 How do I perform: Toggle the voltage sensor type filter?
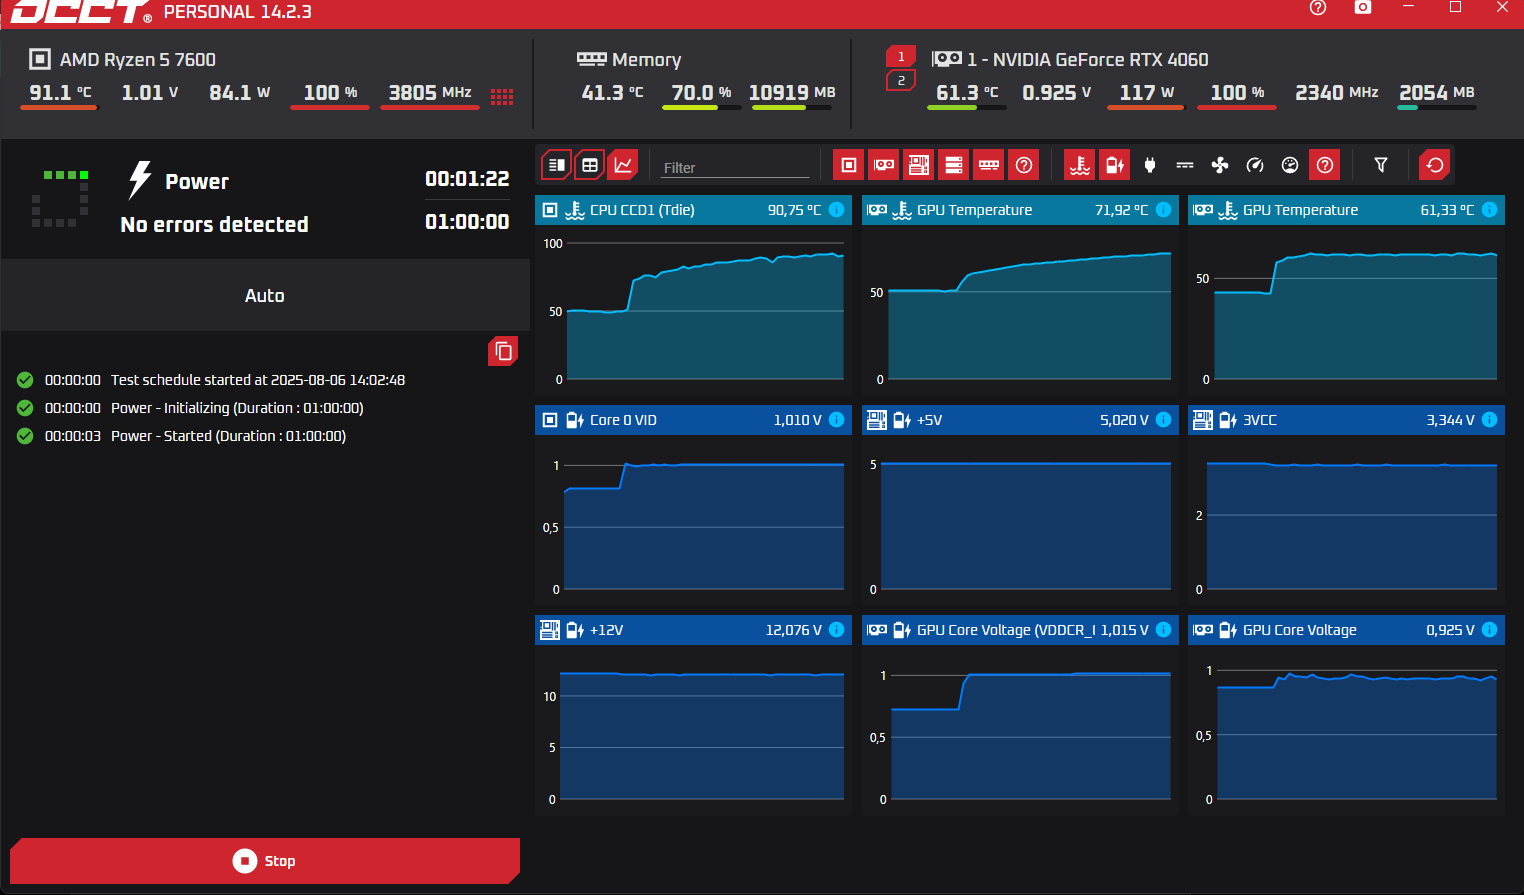pos(1114,165)
